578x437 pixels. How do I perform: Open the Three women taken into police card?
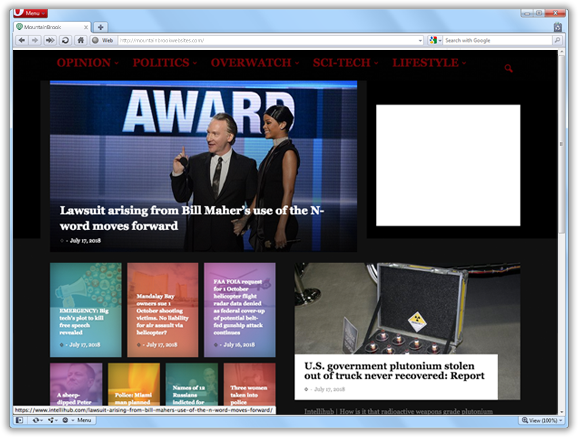tap(250, 385)
